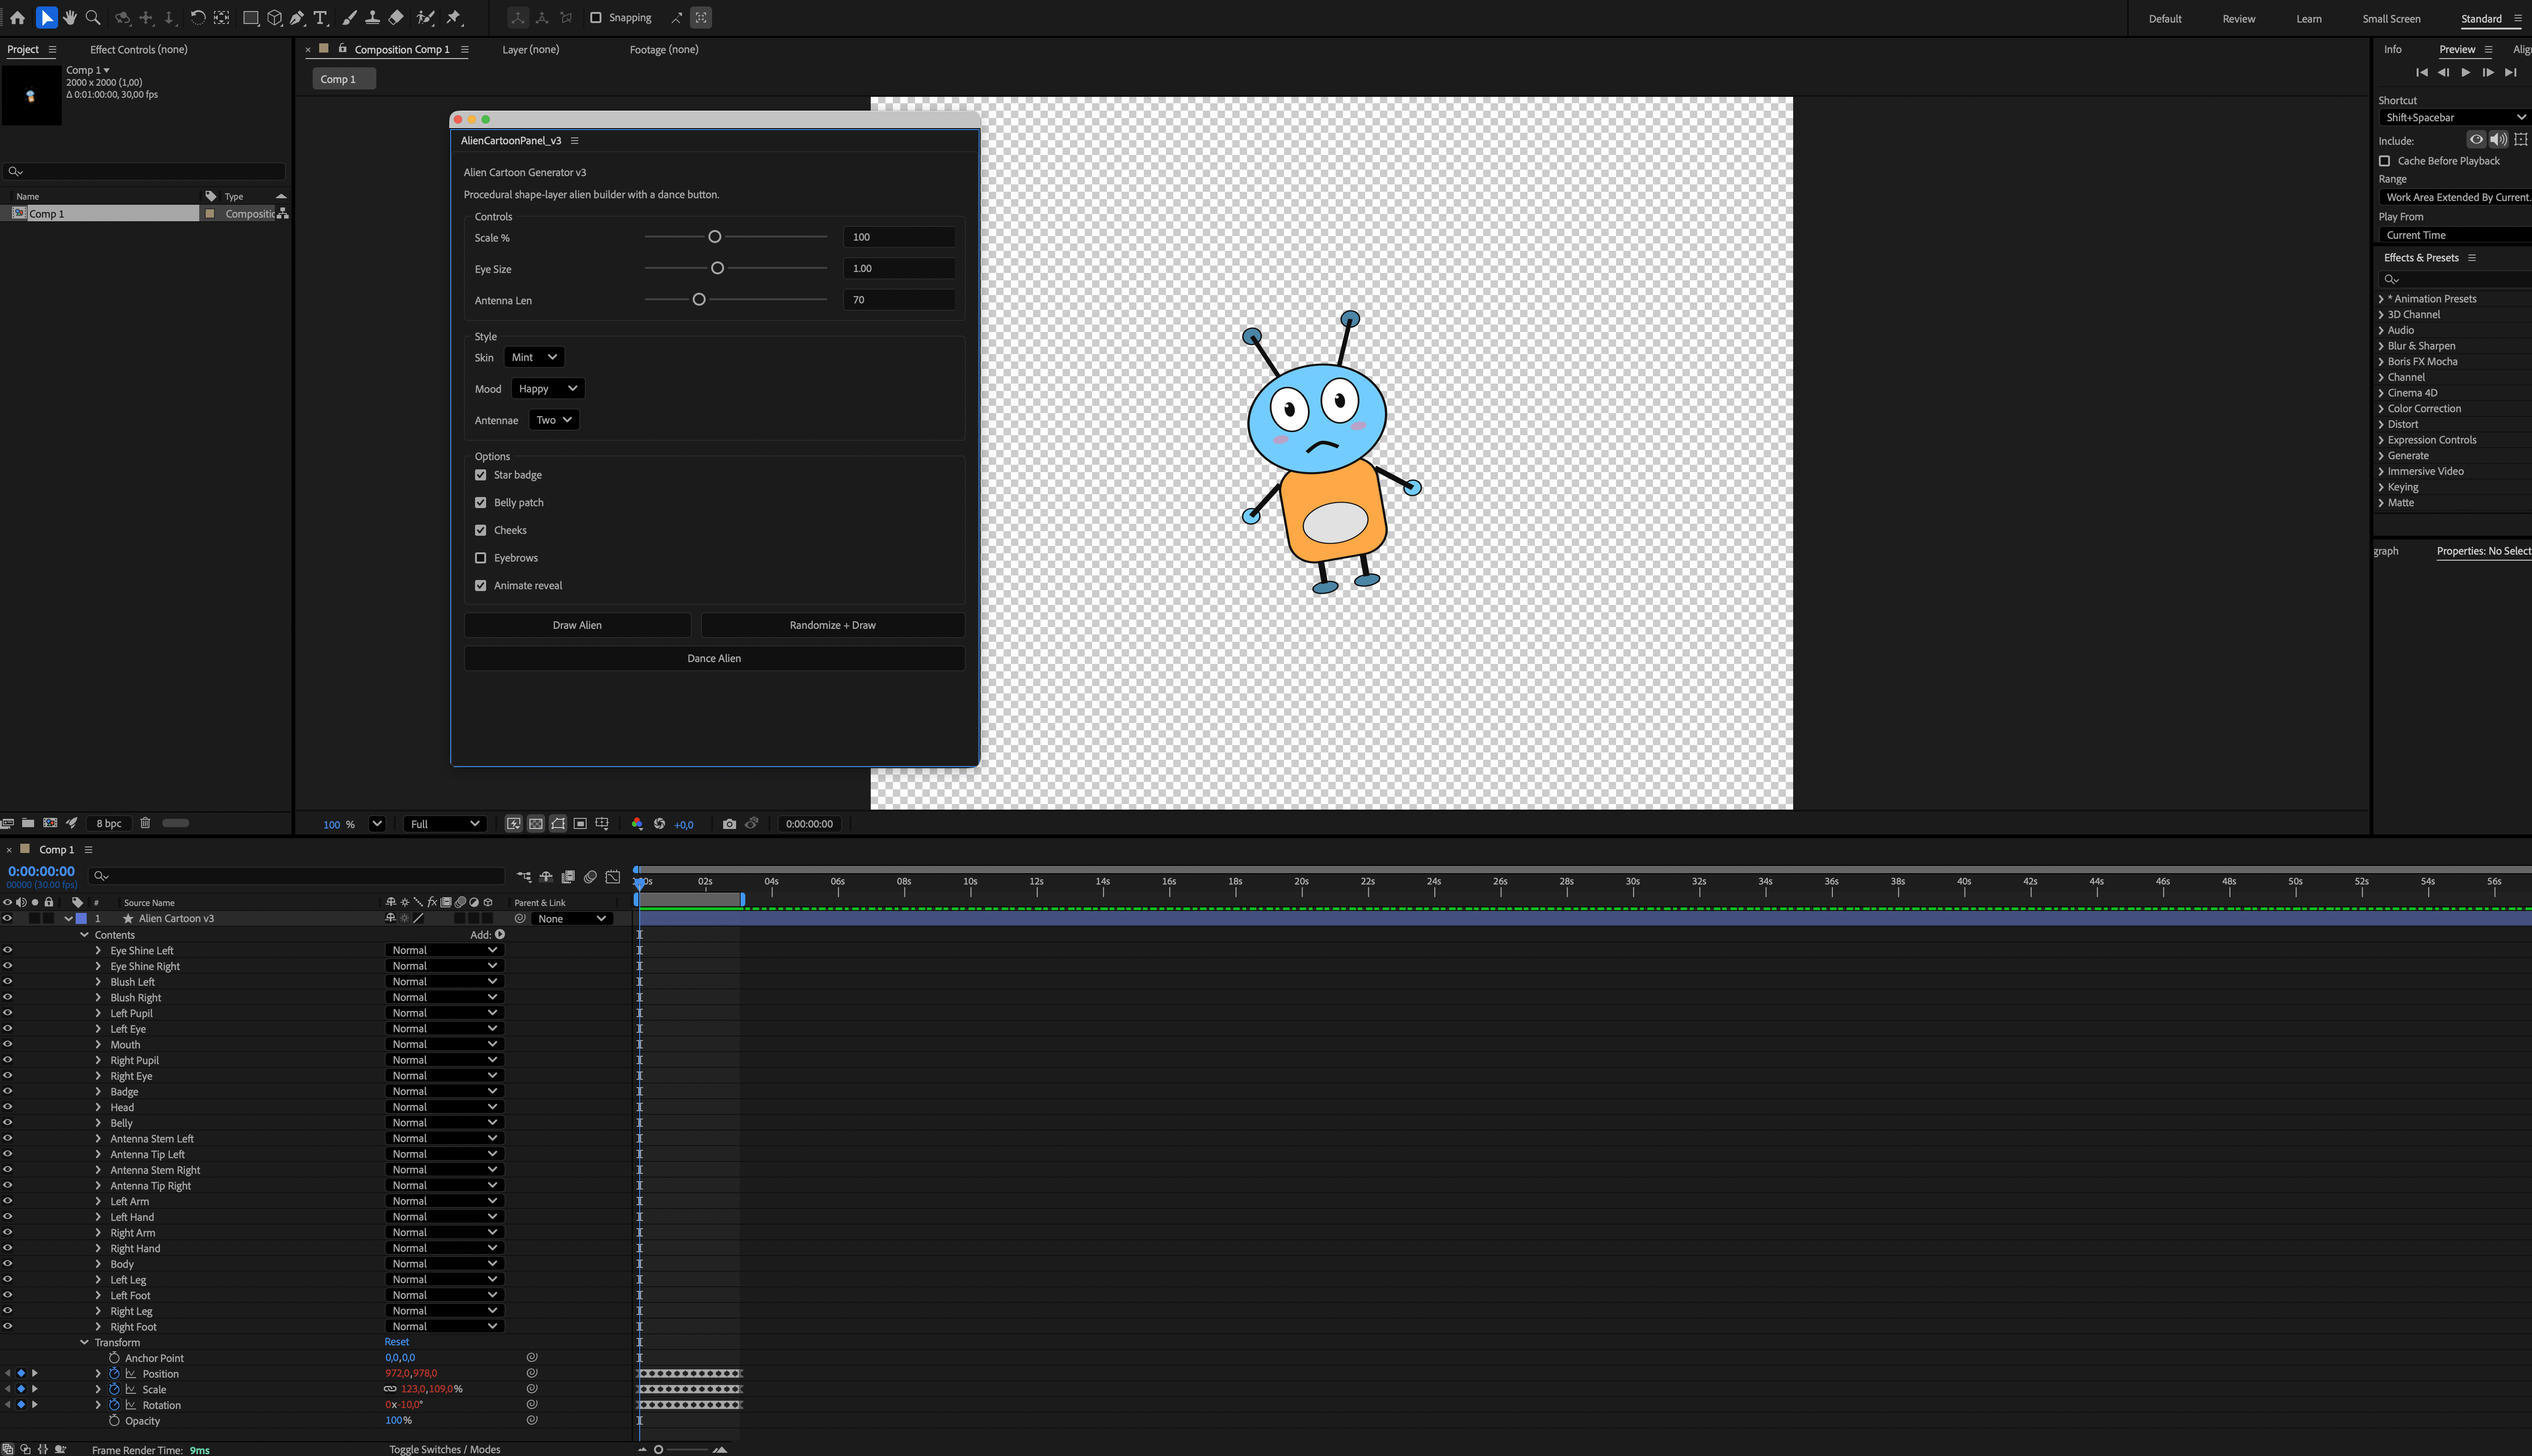Uncheck the Belly patch option
2532x1456 pixels.
[x=481, y=502]
